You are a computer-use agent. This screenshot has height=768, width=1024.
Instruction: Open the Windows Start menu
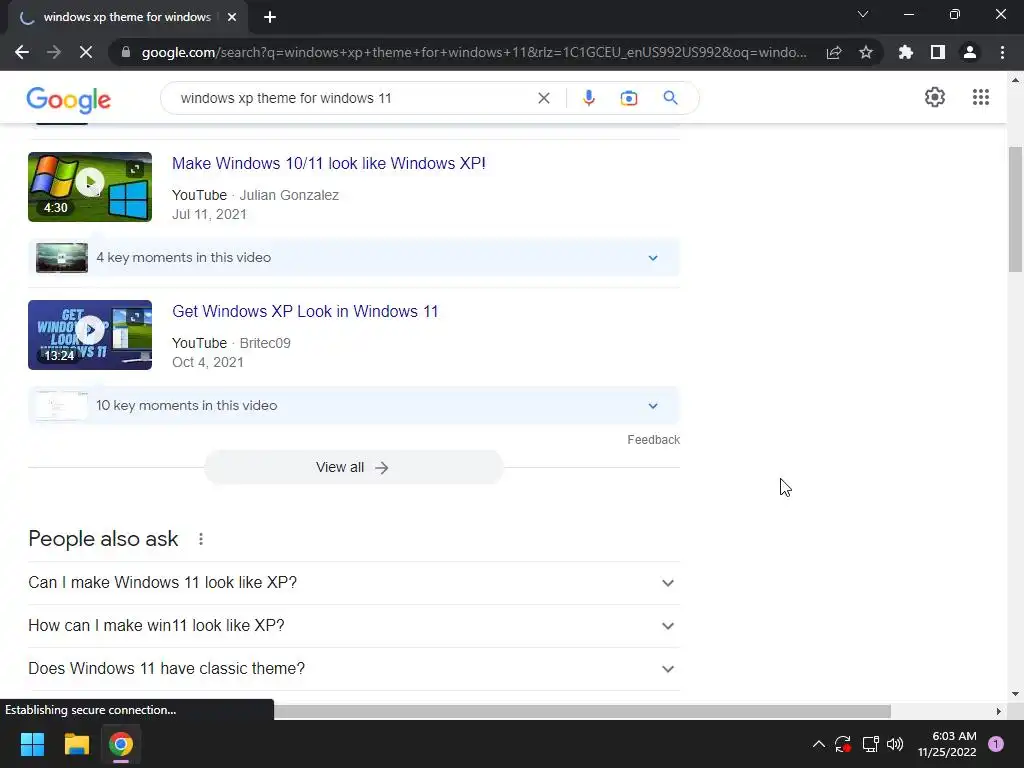pos(32,744)
